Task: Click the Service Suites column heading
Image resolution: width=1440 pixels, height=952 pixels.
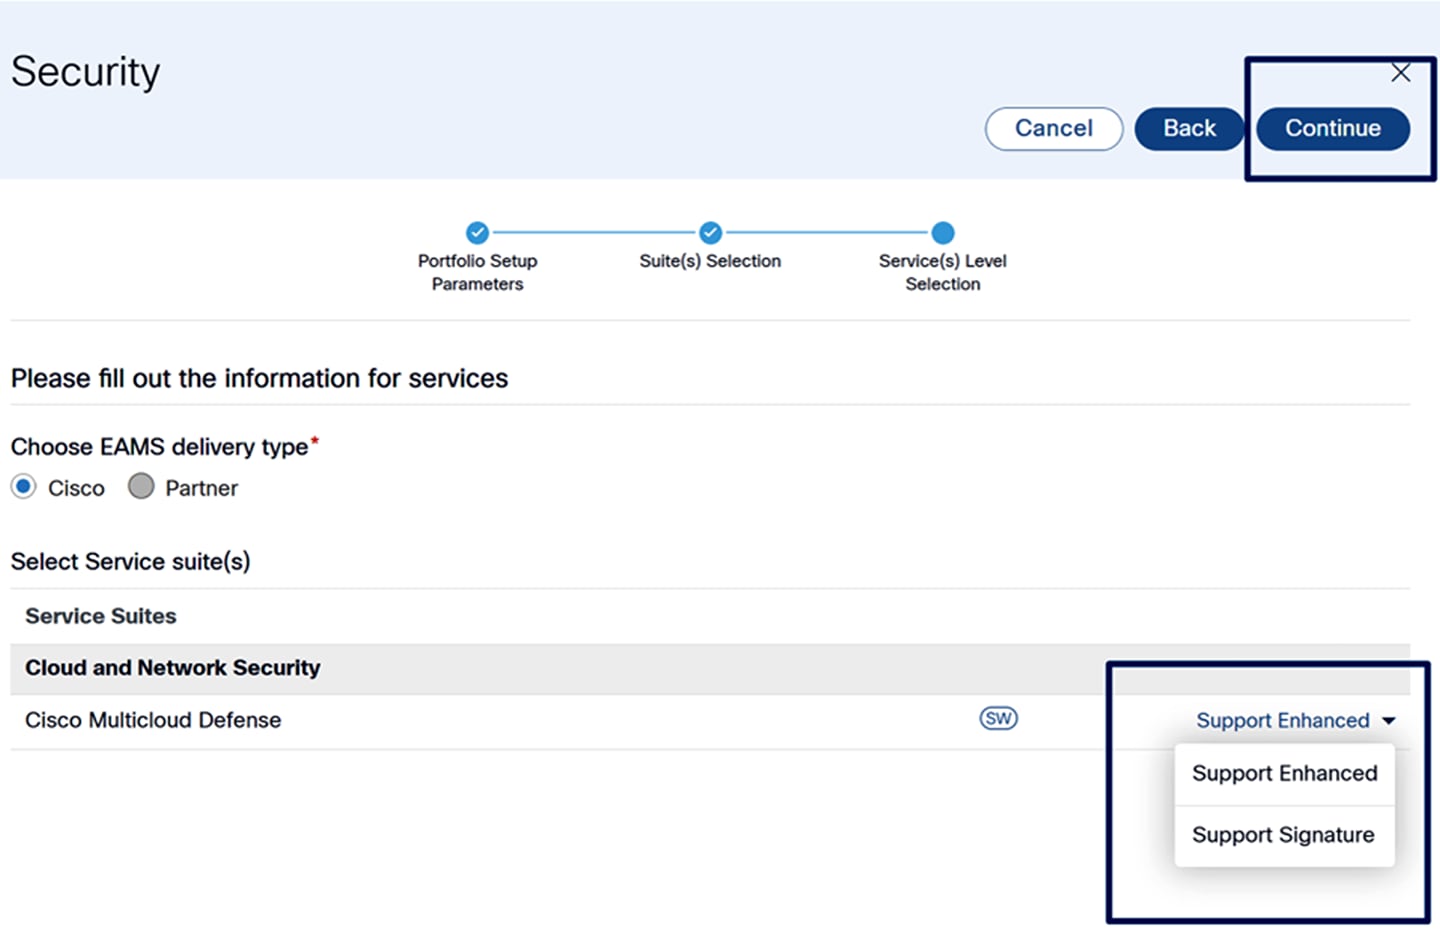Action: tap(101, 616)
